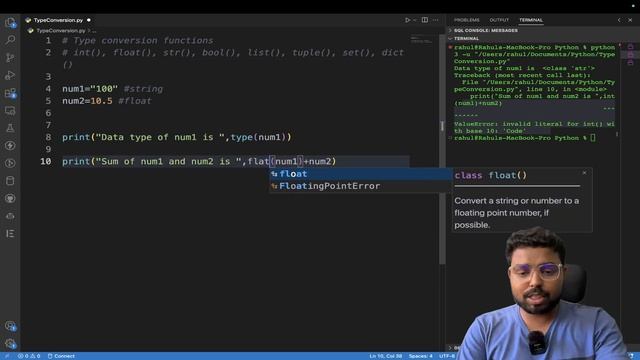Click the editor minimap preview
Viewport: 640px width, 360px height.
[x=421, y=40]
